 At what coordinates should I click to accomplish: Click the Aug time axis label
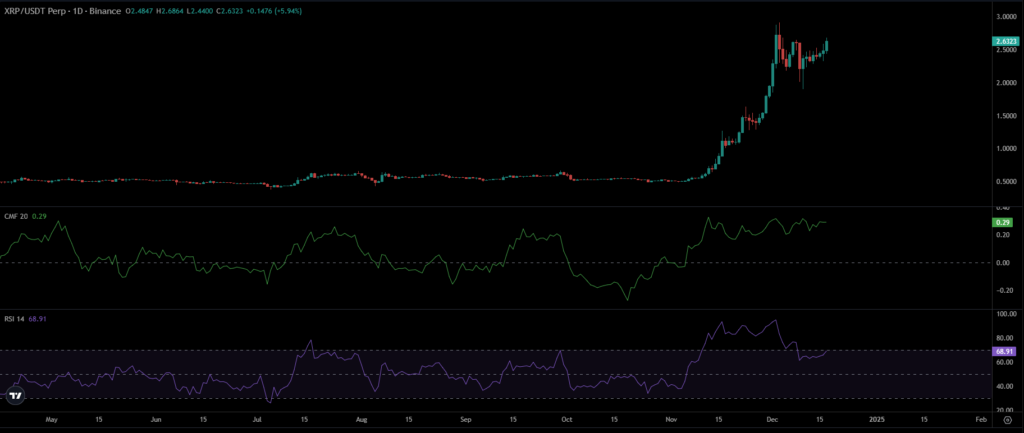click(363, 418)
